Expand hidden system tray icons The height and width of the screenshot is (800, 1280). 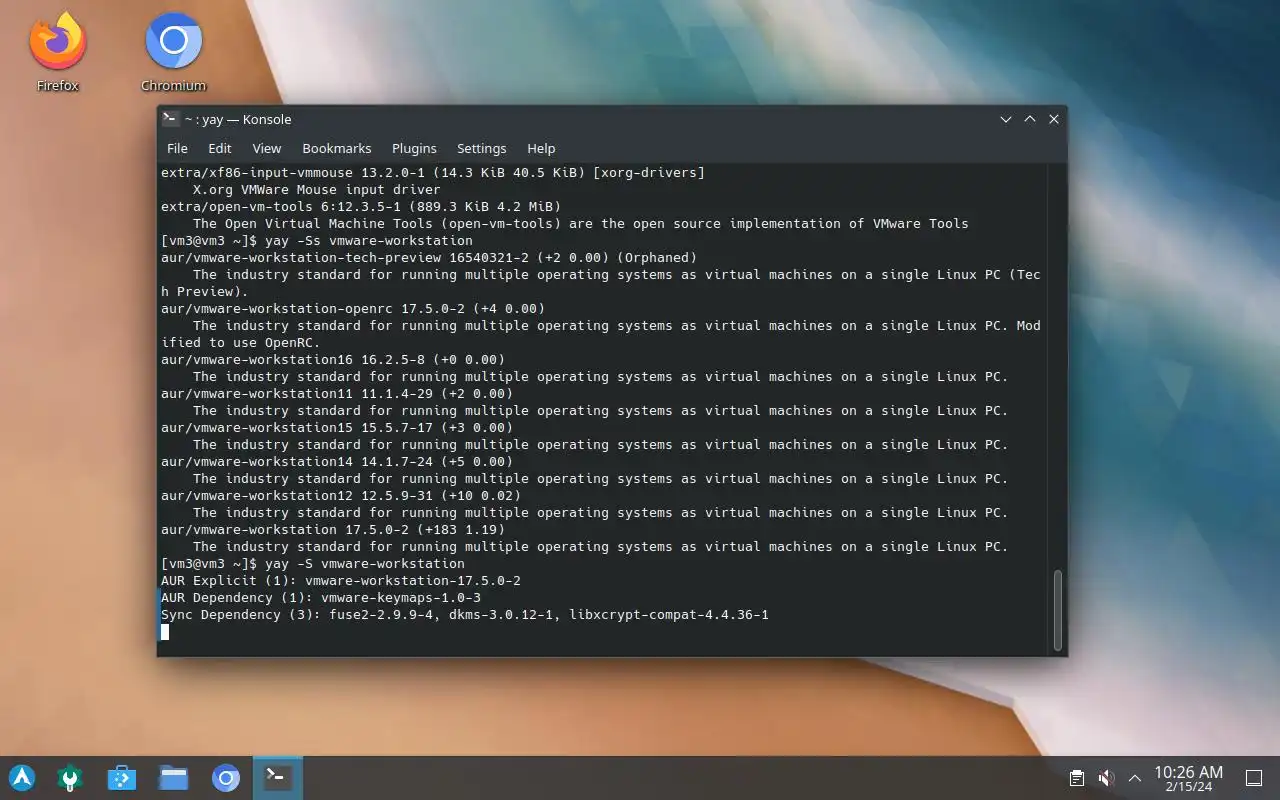tap(1135, 778)
